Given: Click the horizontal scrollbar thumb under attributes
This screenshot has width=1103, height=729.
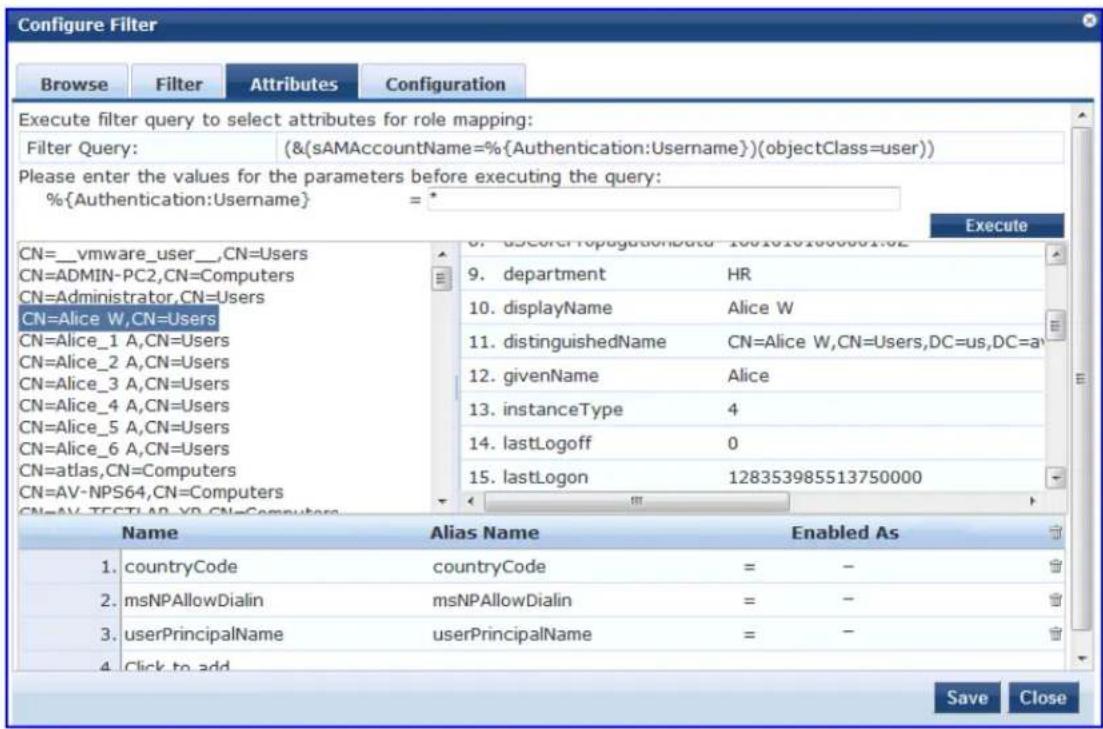Looking at the screenshot, I should coord(637,501).
